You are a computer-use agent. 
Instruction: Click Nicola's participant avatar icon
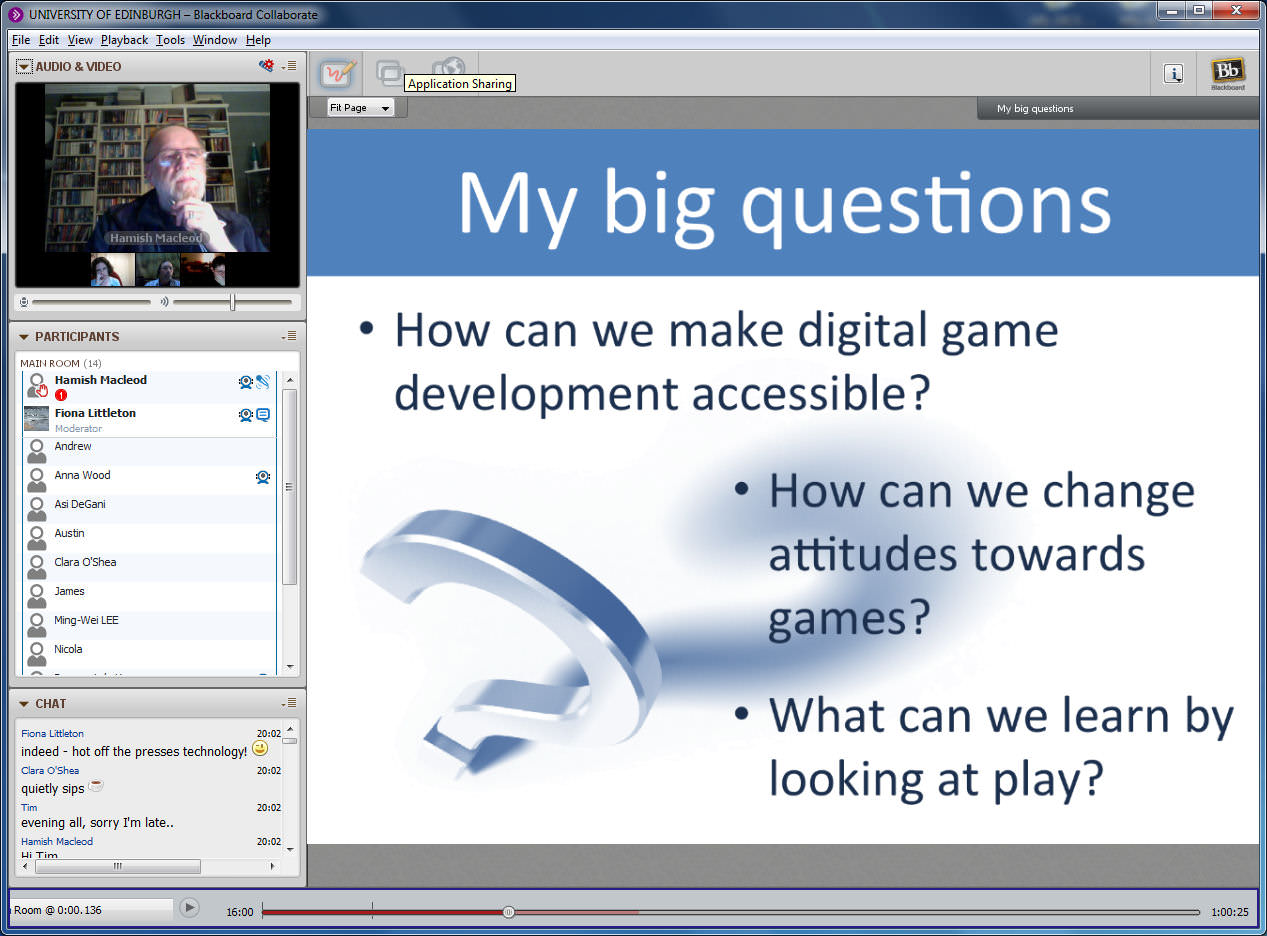pos(37,654)
